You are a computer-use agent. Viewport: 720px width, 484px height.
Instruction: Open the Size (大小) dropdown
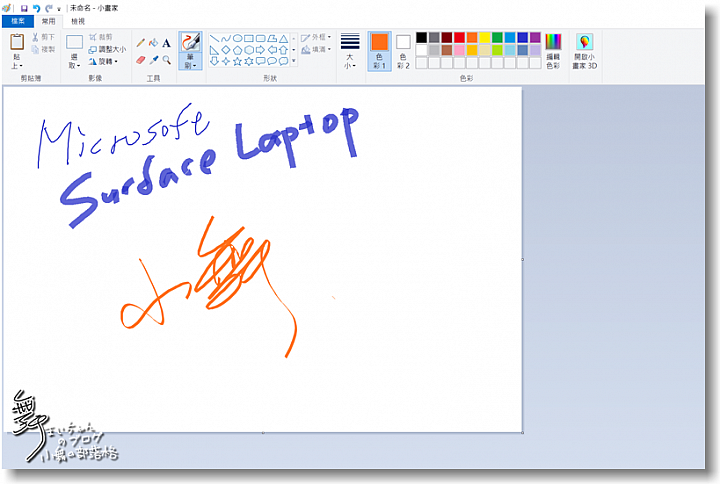click(350, 51)
